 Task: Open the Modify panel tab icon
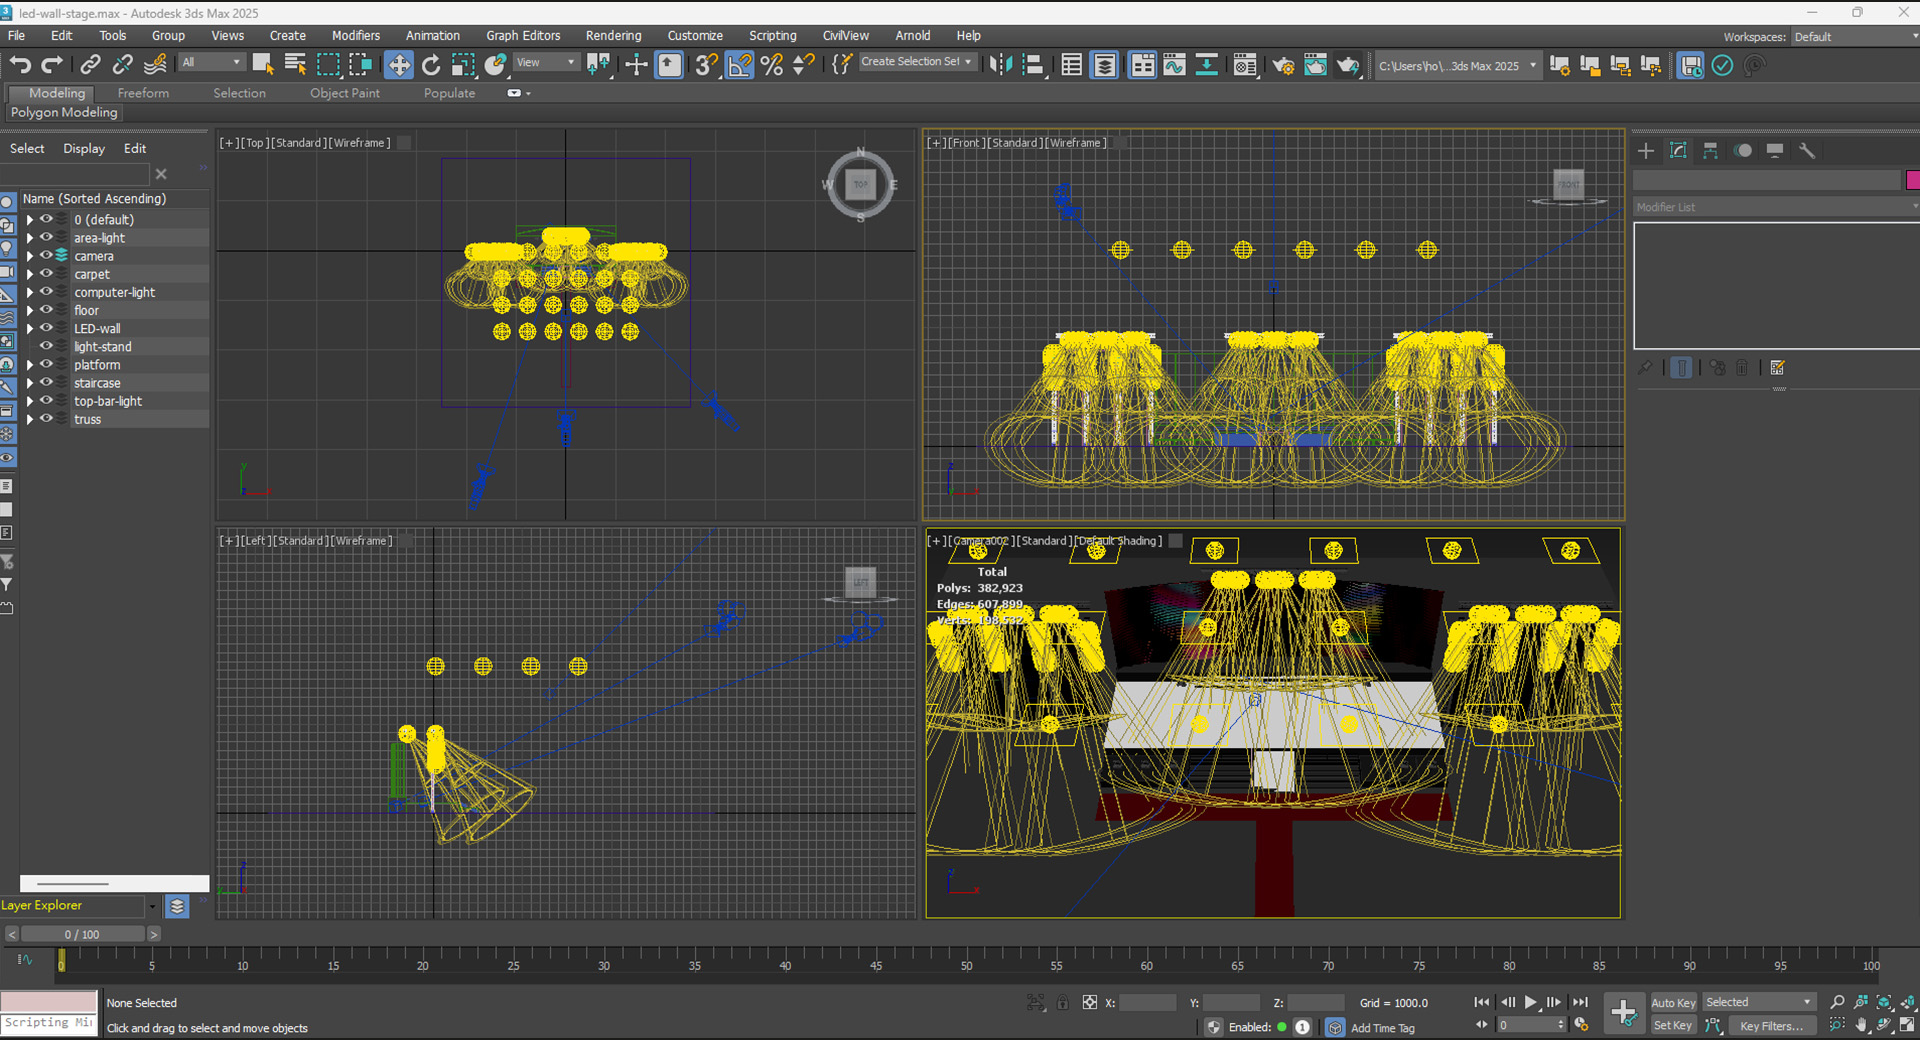pos(1678,150)
